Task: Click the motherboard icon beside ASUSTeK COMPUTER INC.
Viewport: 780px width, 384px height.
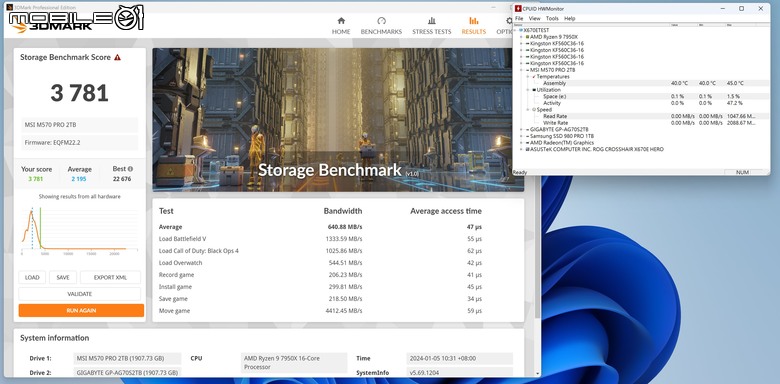Action: click(527, 149)
